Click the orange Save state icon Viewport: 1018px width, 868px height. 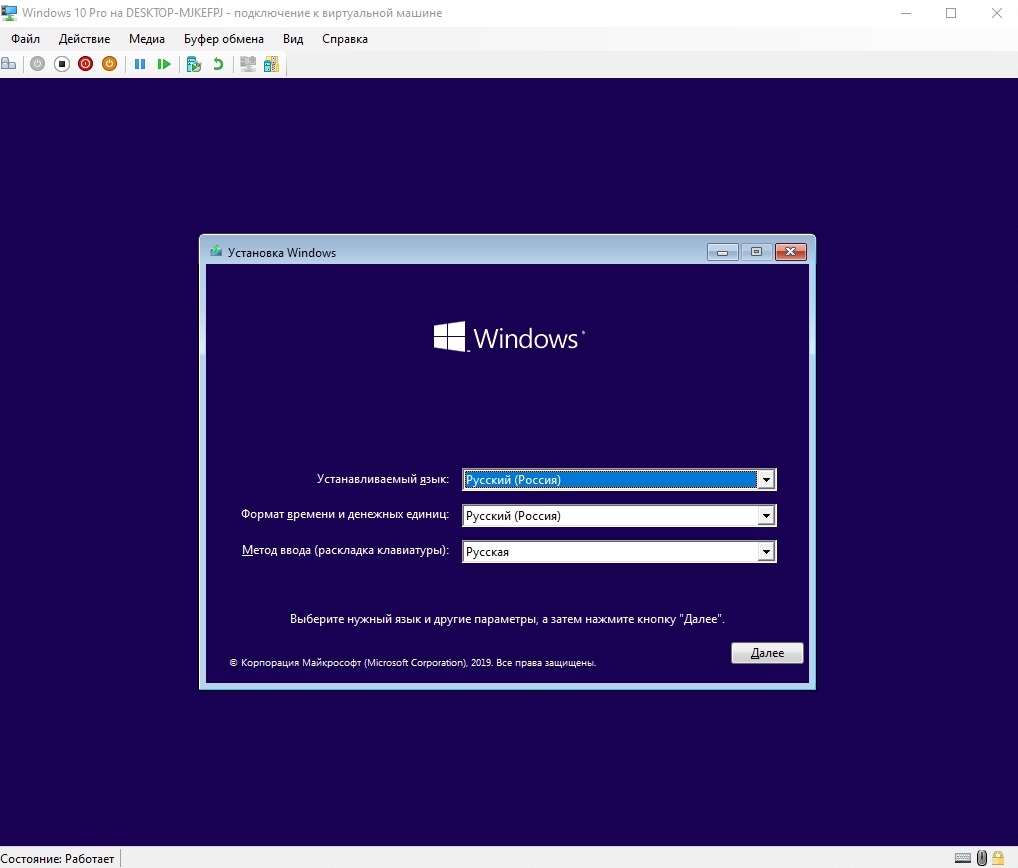pyautogui.click(x=109, y=64)
